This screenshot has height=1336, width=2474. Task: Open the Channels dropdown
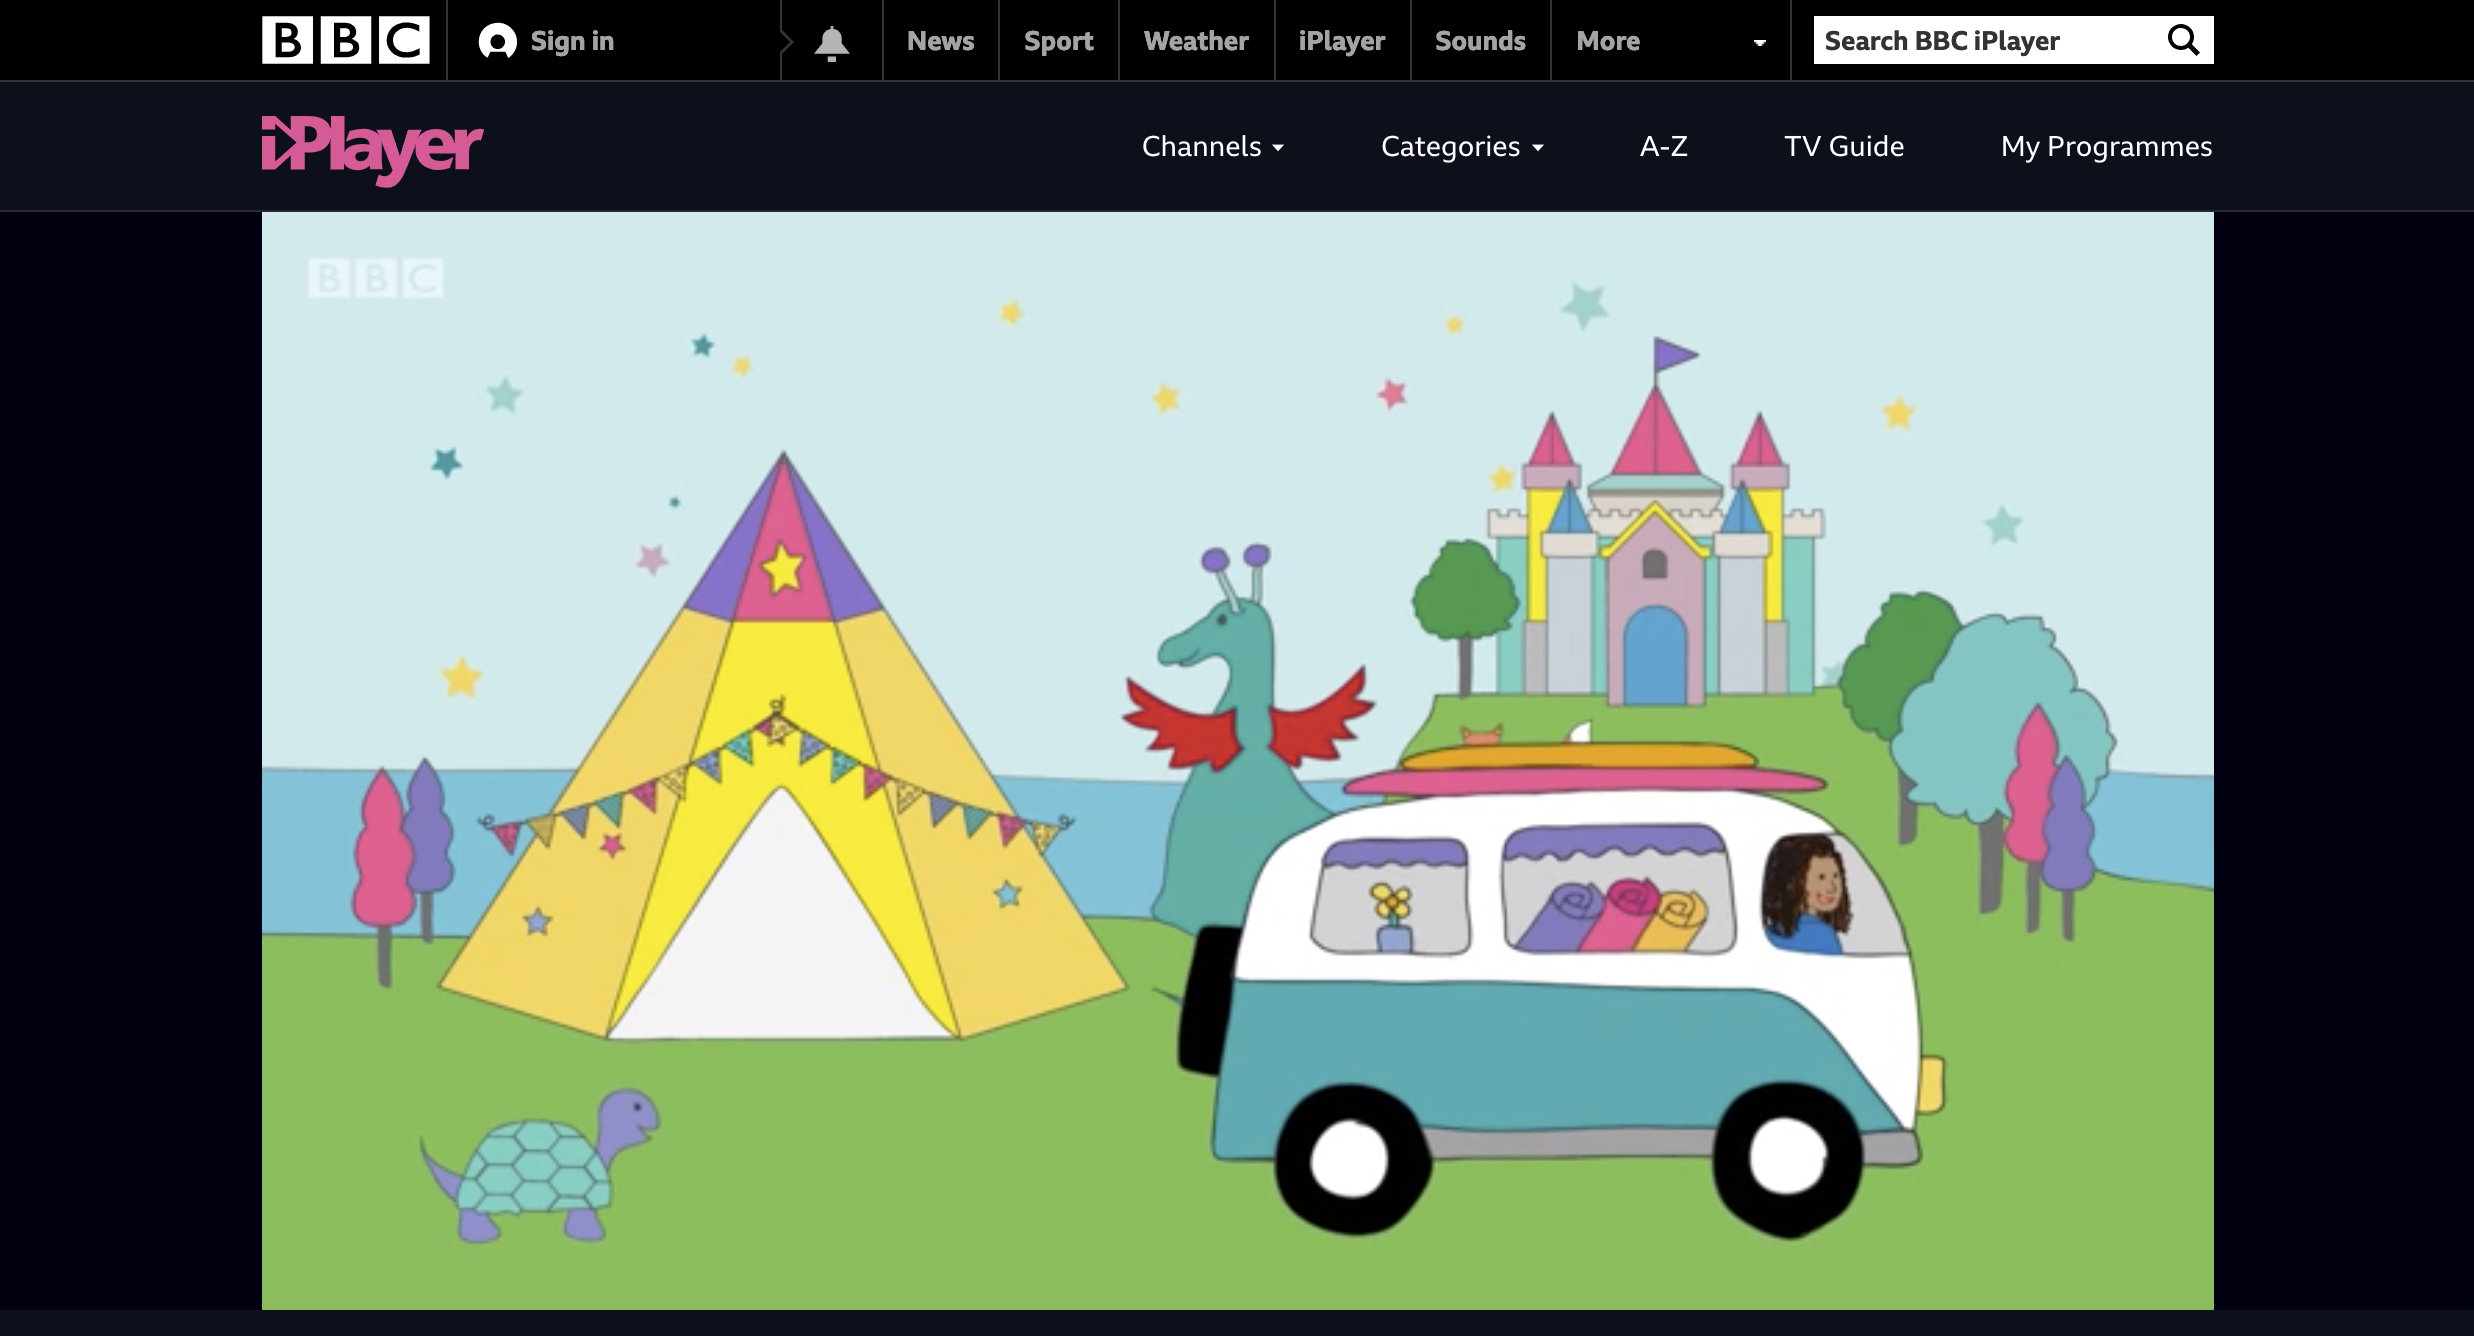[1212, 147]
